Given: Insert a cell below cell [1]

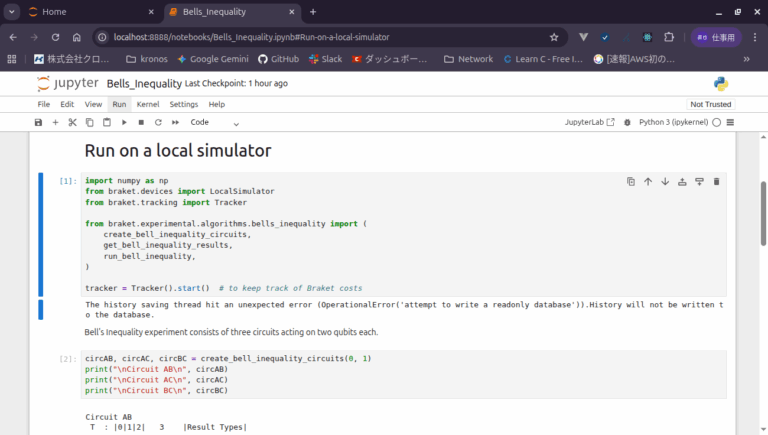Looking at the screenshot, I should click(699, 182).
